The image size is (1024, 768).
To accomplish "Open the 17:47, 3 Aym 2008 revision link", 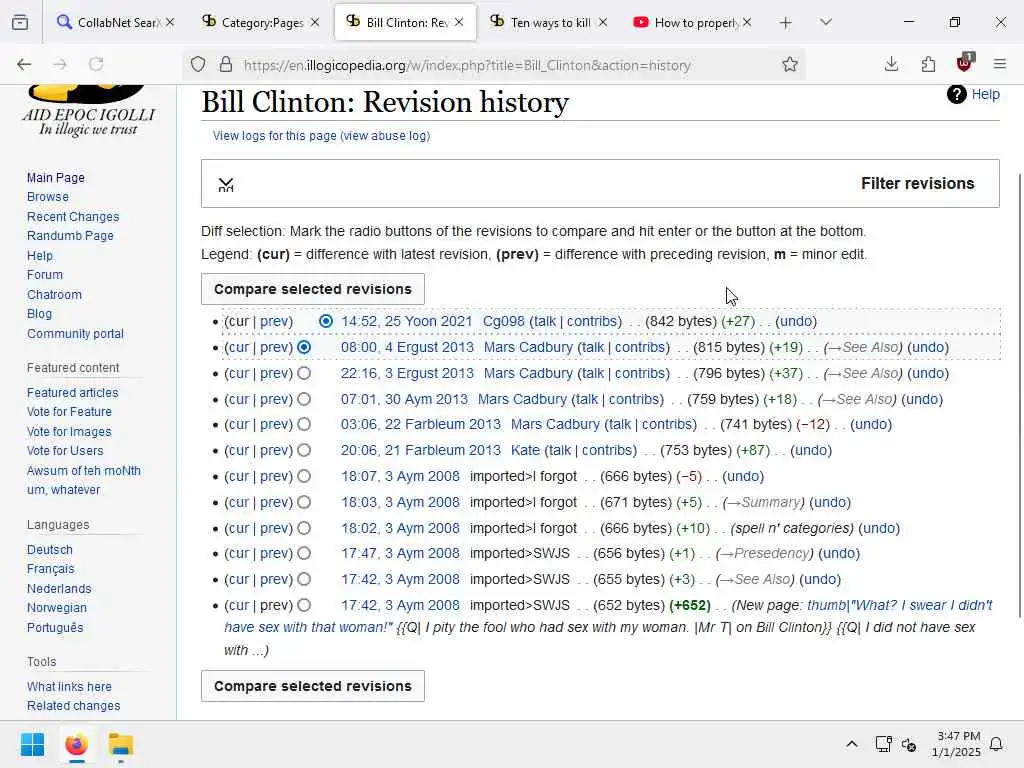I will point(400,554).
